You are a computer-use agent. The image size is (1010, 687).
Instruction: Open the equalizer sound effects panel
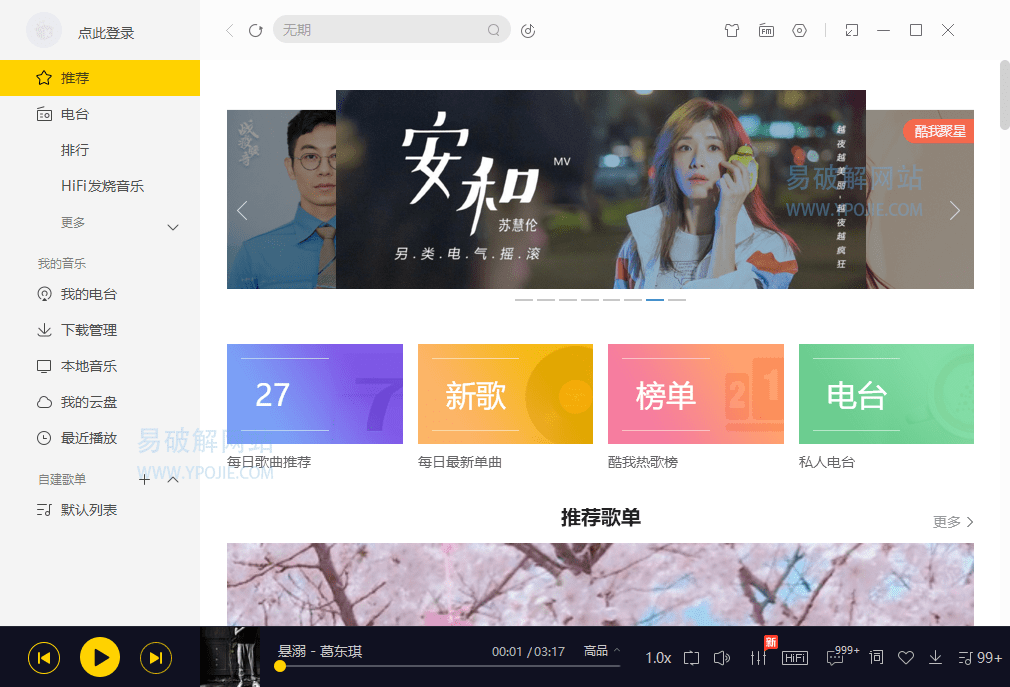pyautogui.click(x=758, y=657)
